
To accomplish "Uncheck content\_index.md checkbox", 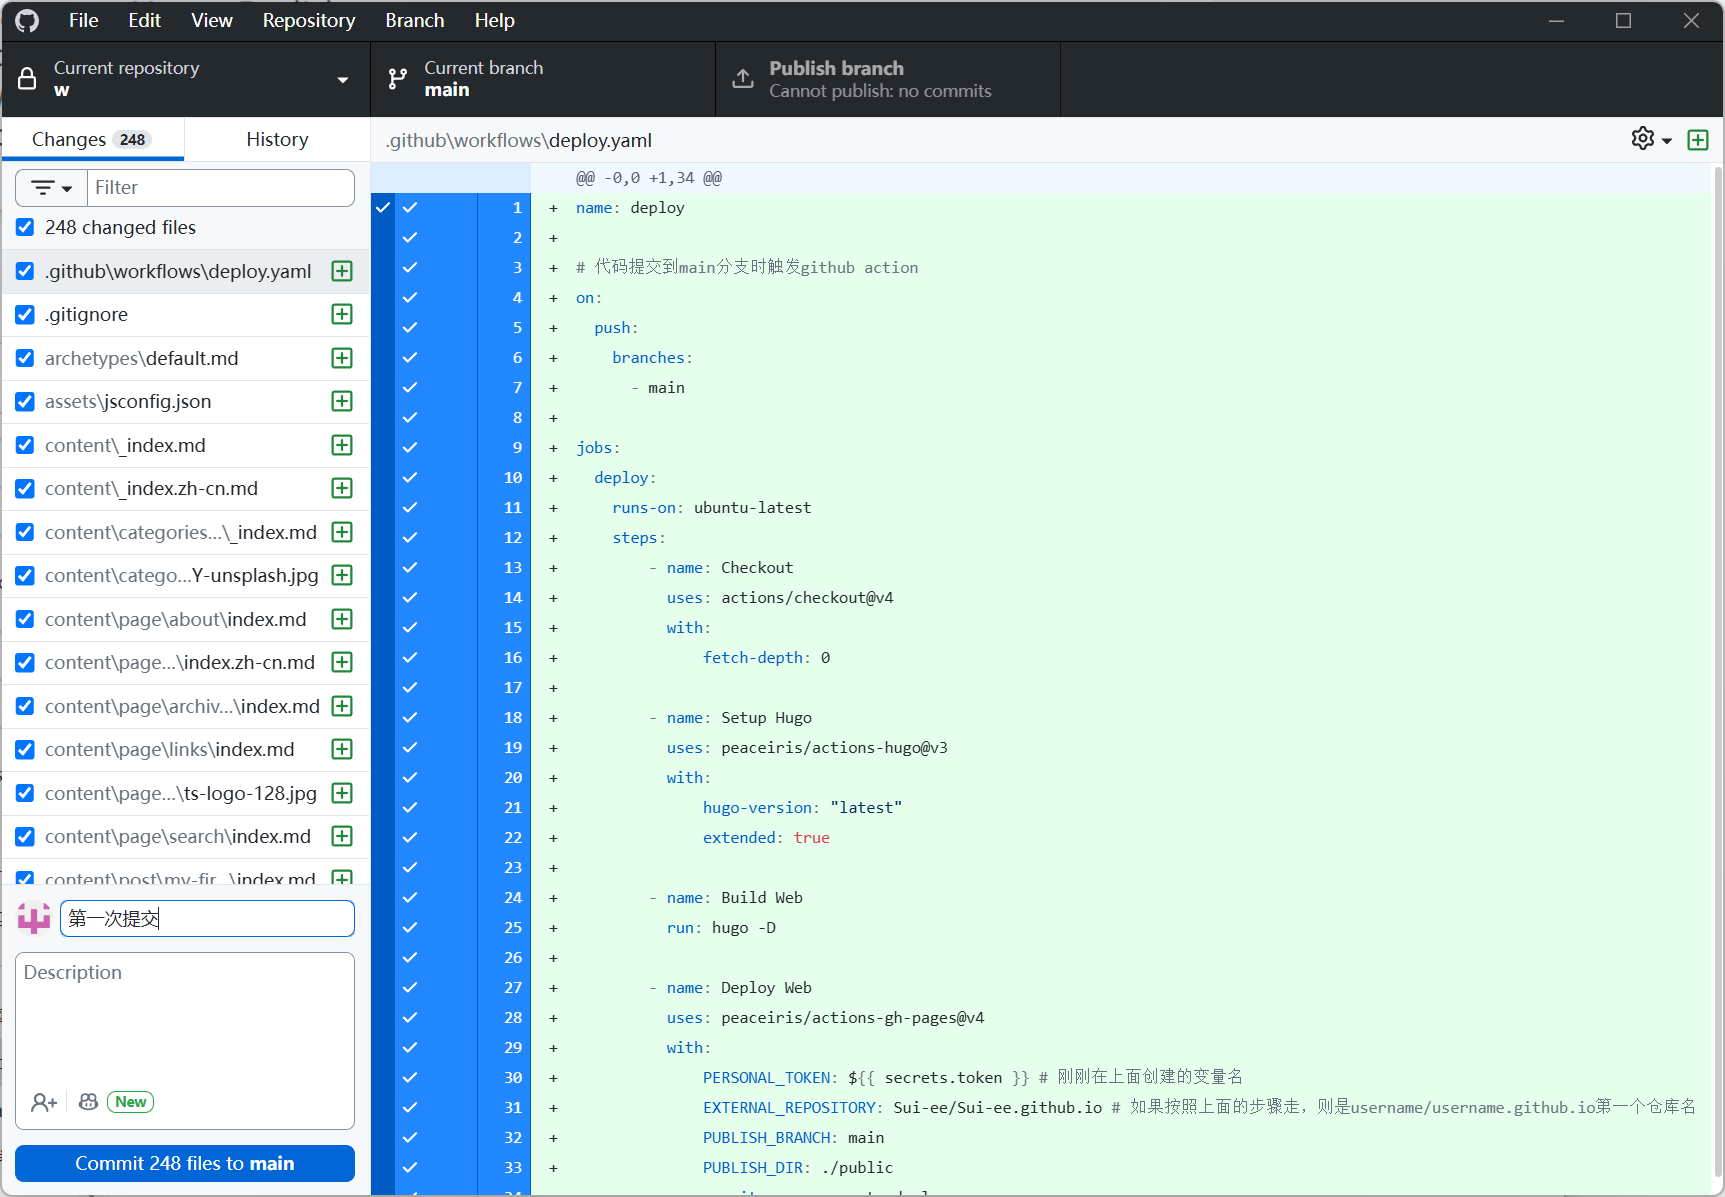I will tap(25, 445).
